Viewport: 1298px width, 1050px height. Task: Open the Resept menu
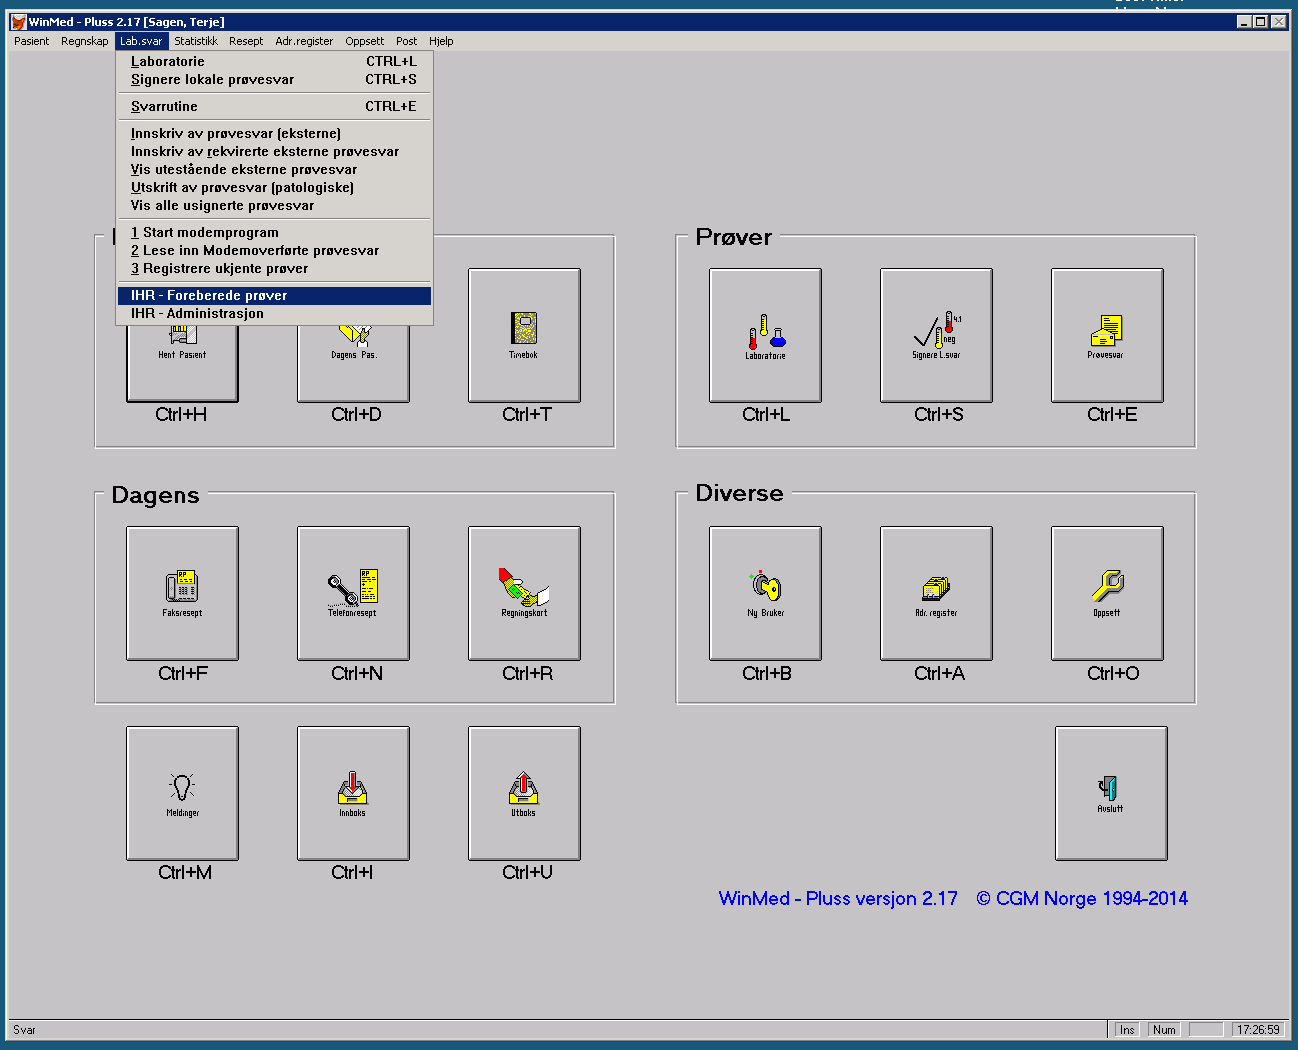coord(246,41)
